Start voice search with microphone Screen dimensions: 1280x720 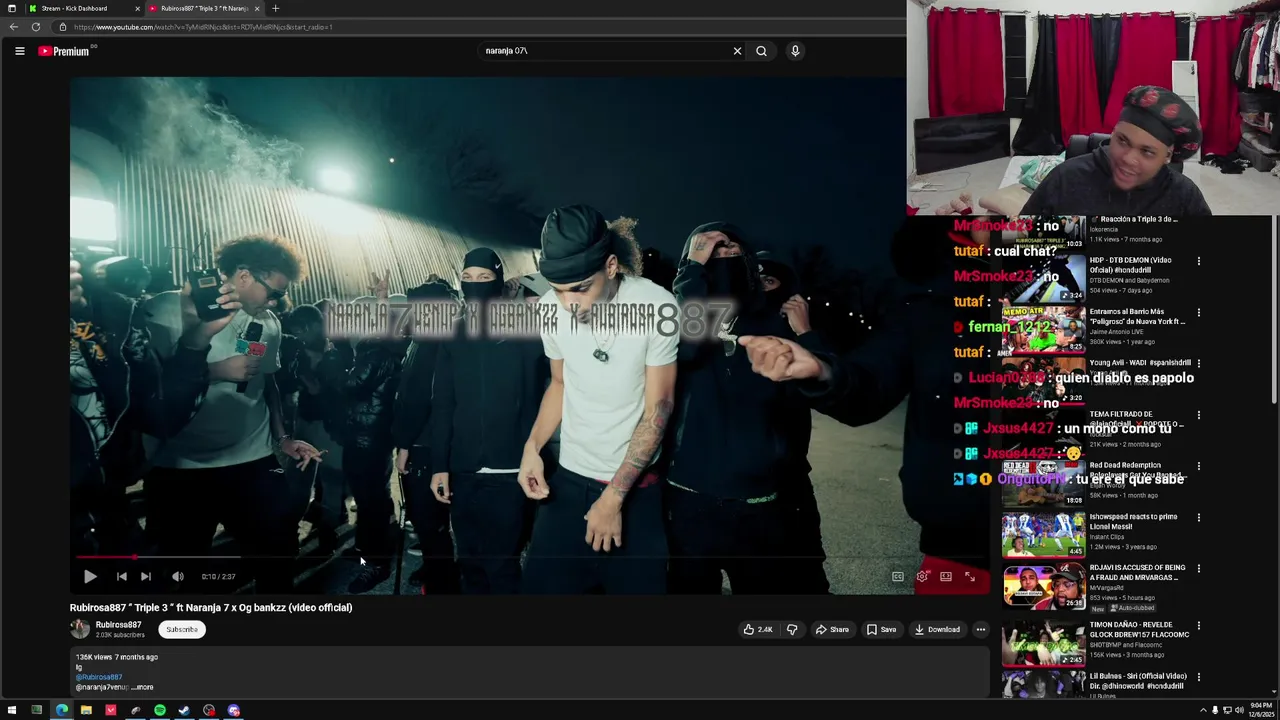795,51
